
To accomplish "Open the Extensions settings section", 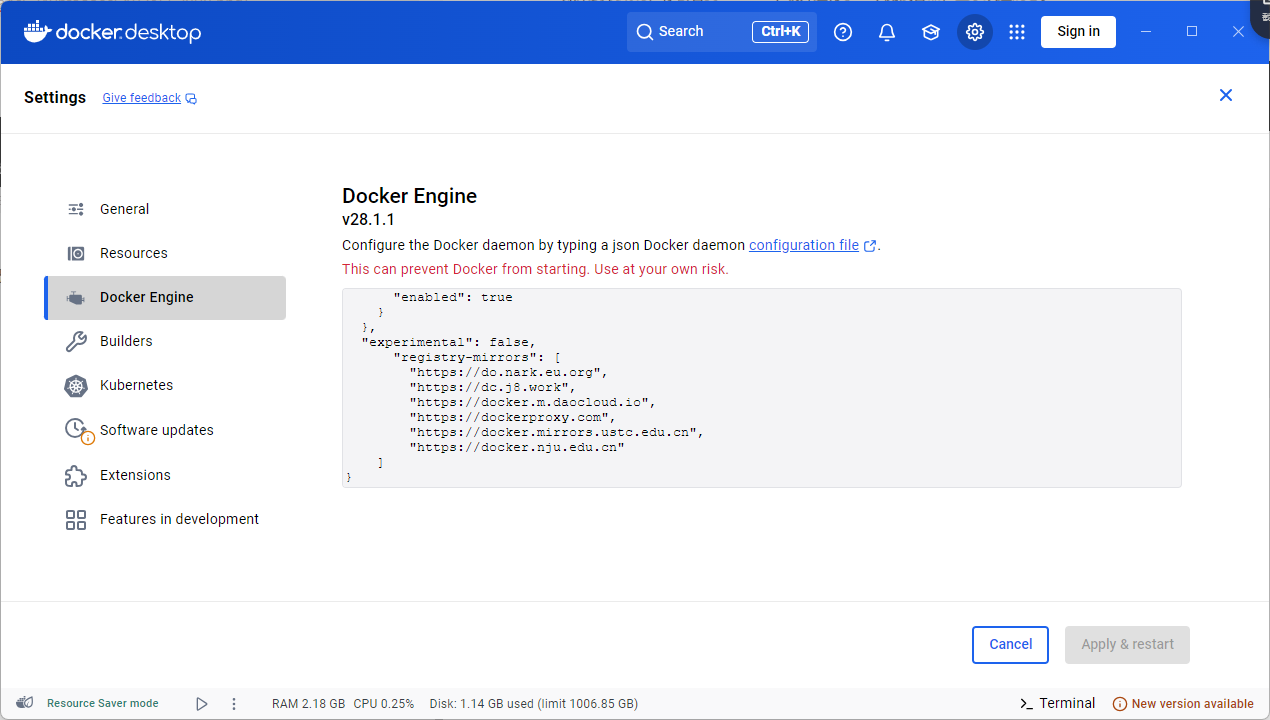I will coord(165,475).
